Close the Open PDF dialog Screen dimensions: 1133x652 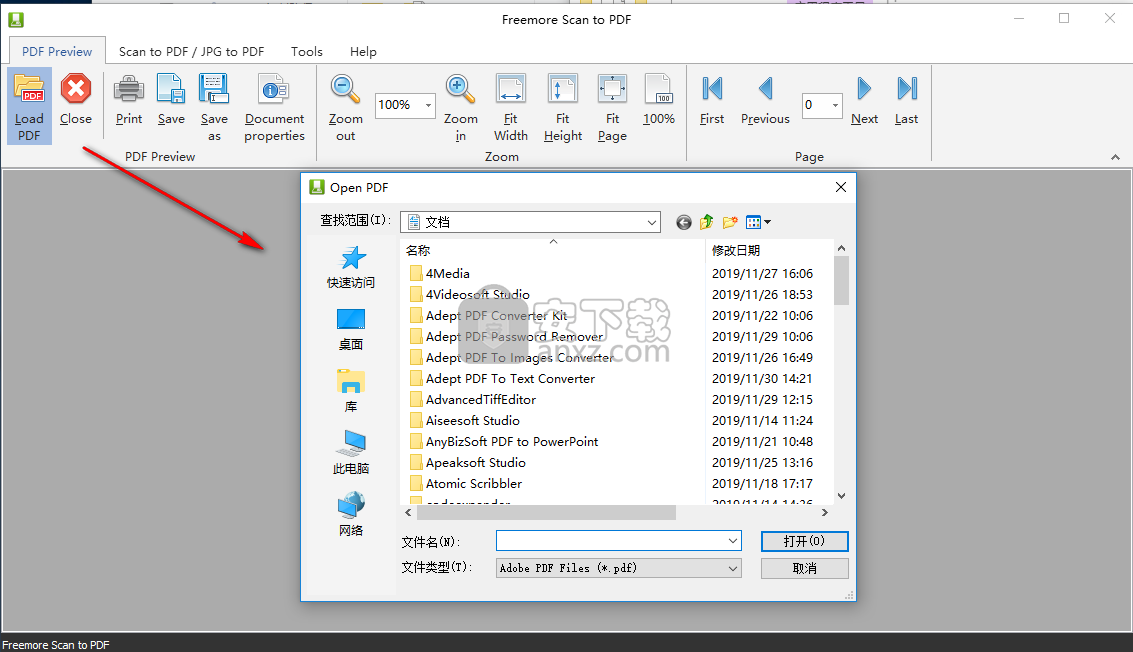[840, 187]
